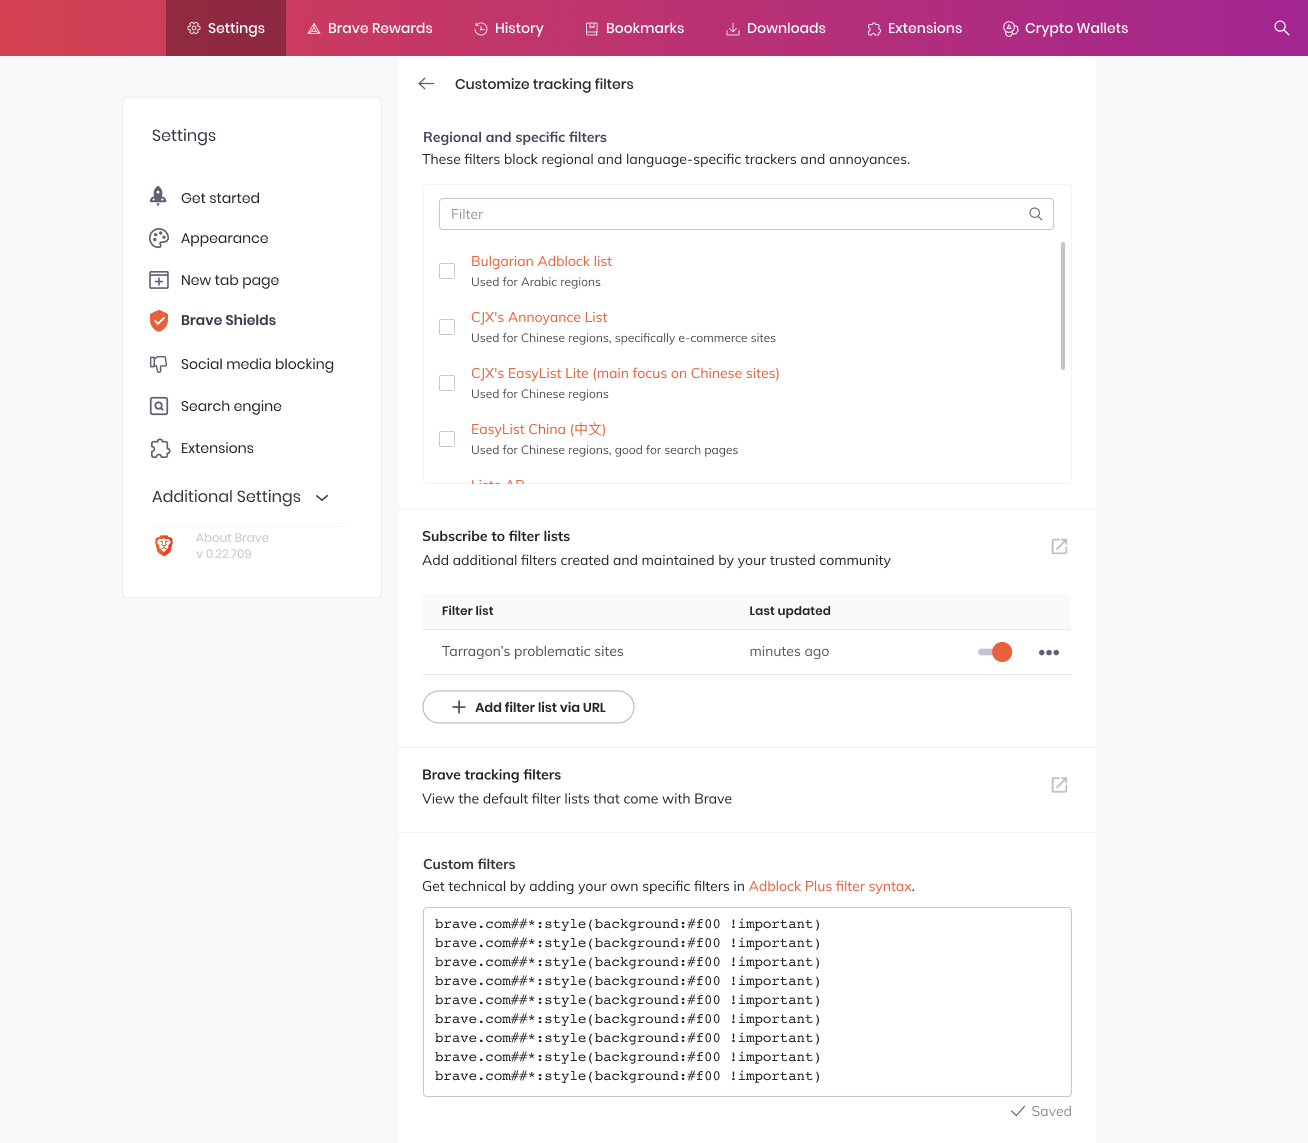Click the Crypto Wallets icon in top bar
The width and height of the screenshot is (1308, 1143).
[x=1011, y=29]
